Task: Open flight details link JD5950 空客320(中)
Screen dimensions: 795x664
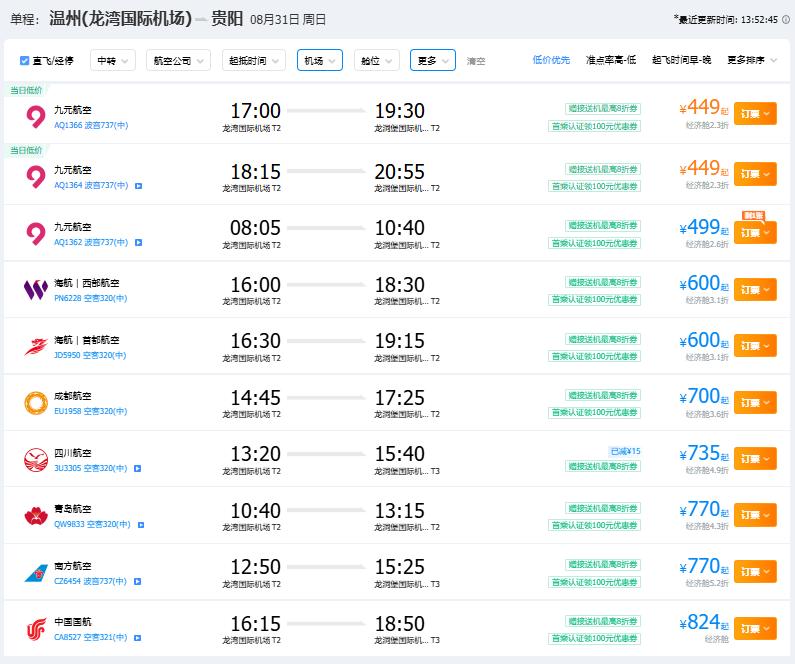Action: (x=90, y=355)
